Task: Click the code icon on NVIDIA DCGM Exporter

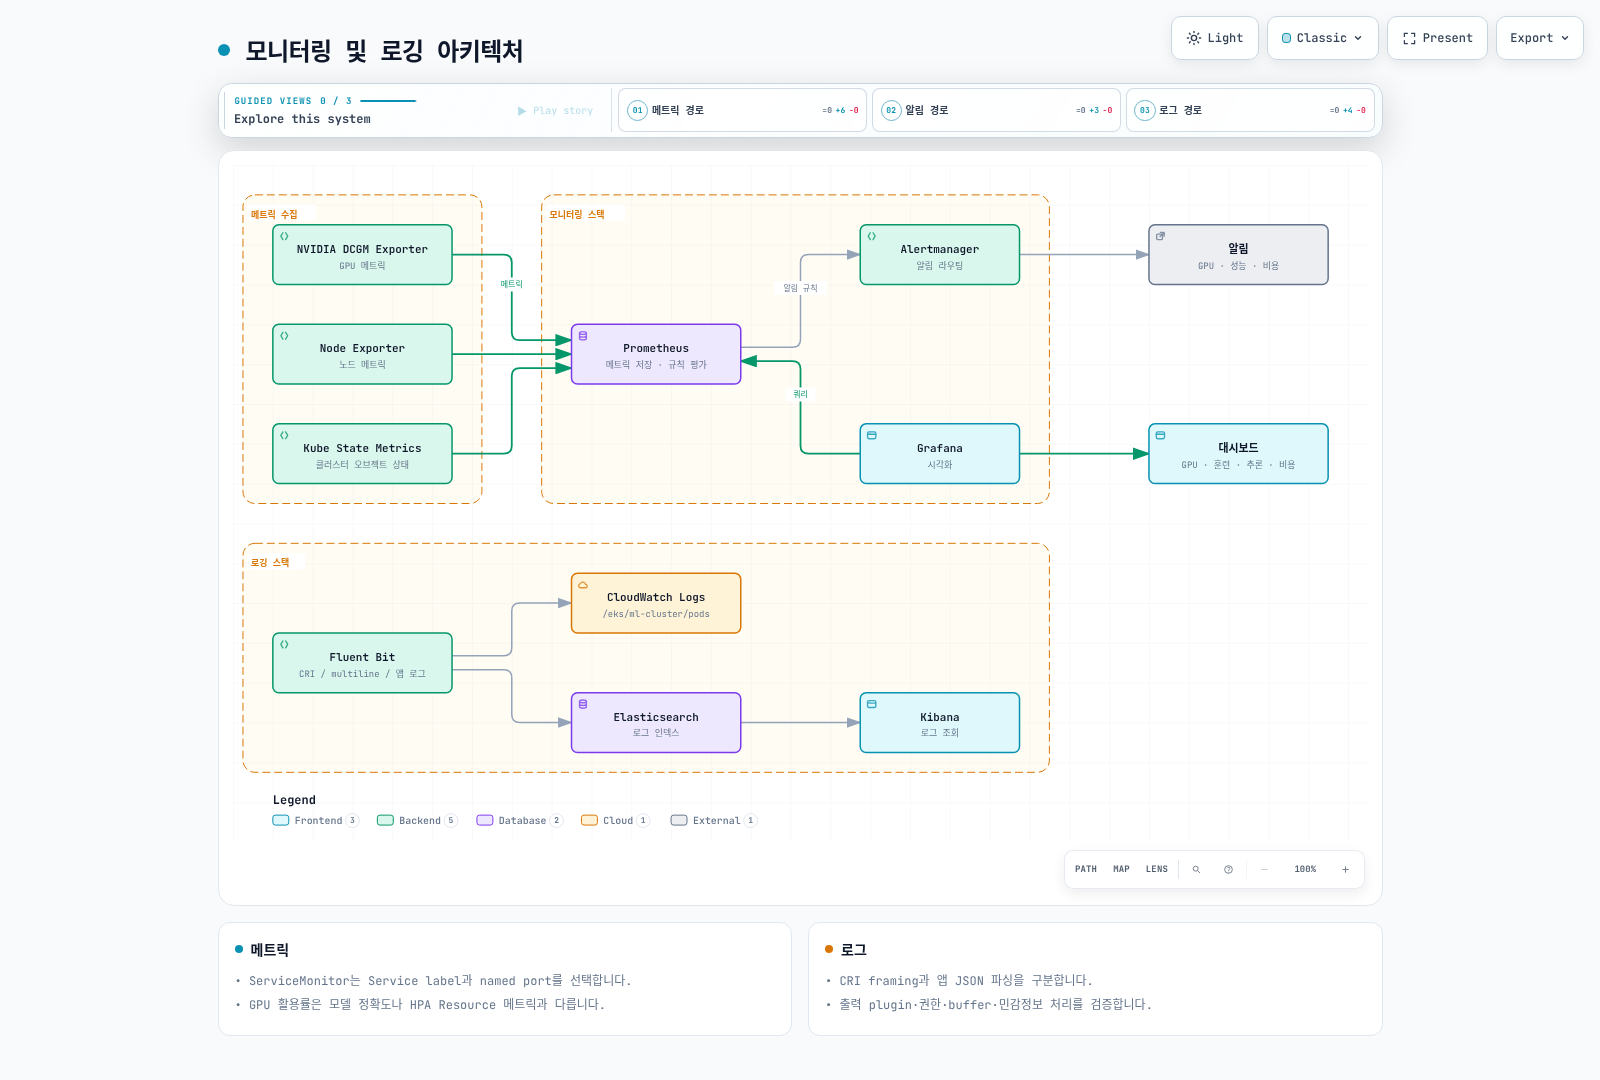Action: 284,237
